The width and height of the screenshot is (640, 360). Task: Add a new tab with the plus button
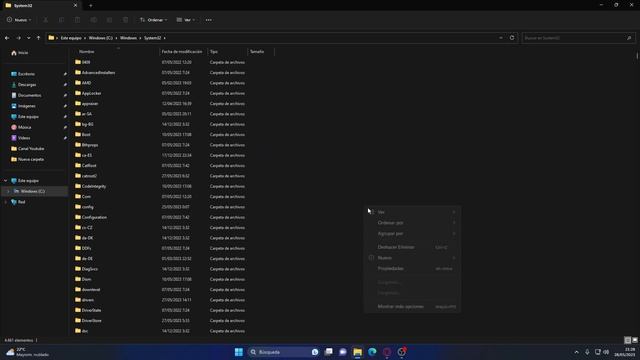coord(91,5)
